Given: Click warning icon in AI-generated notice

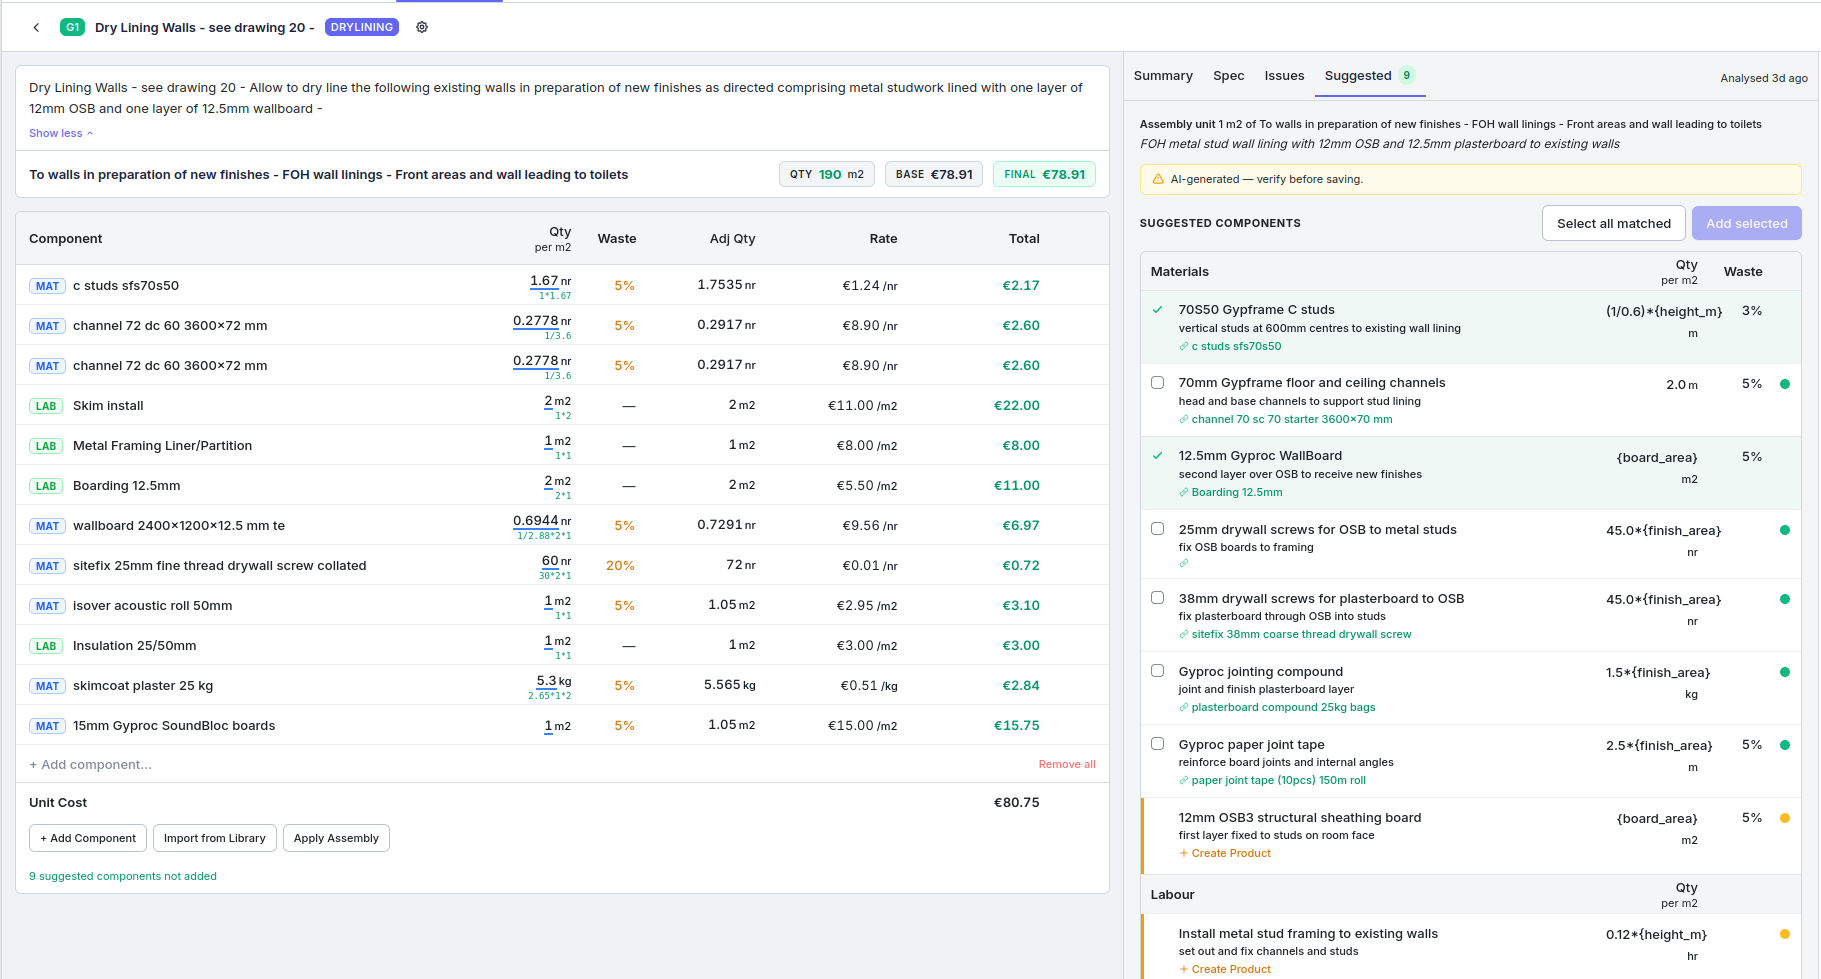Looking at the screenshot, I should coord(1158,180).
